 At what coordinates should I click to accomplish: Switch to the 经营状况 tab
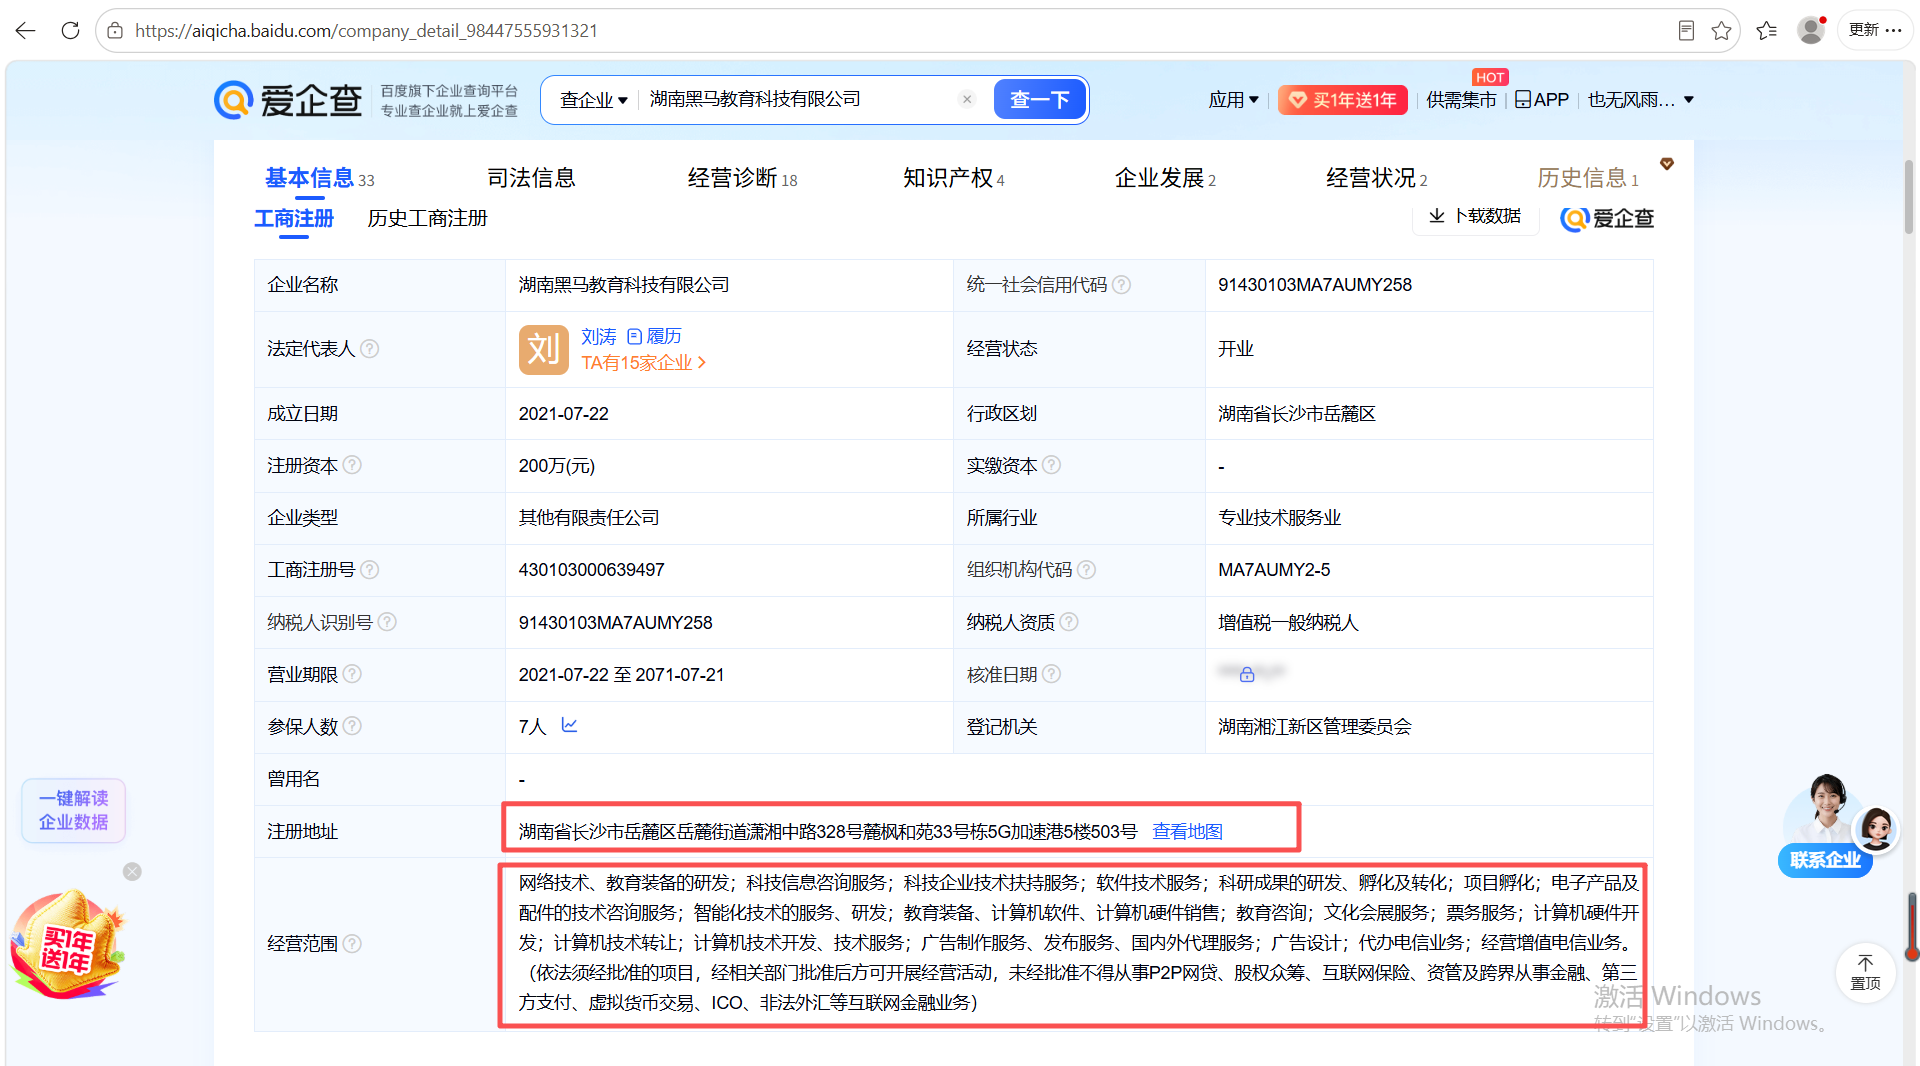click(1377, 179)
